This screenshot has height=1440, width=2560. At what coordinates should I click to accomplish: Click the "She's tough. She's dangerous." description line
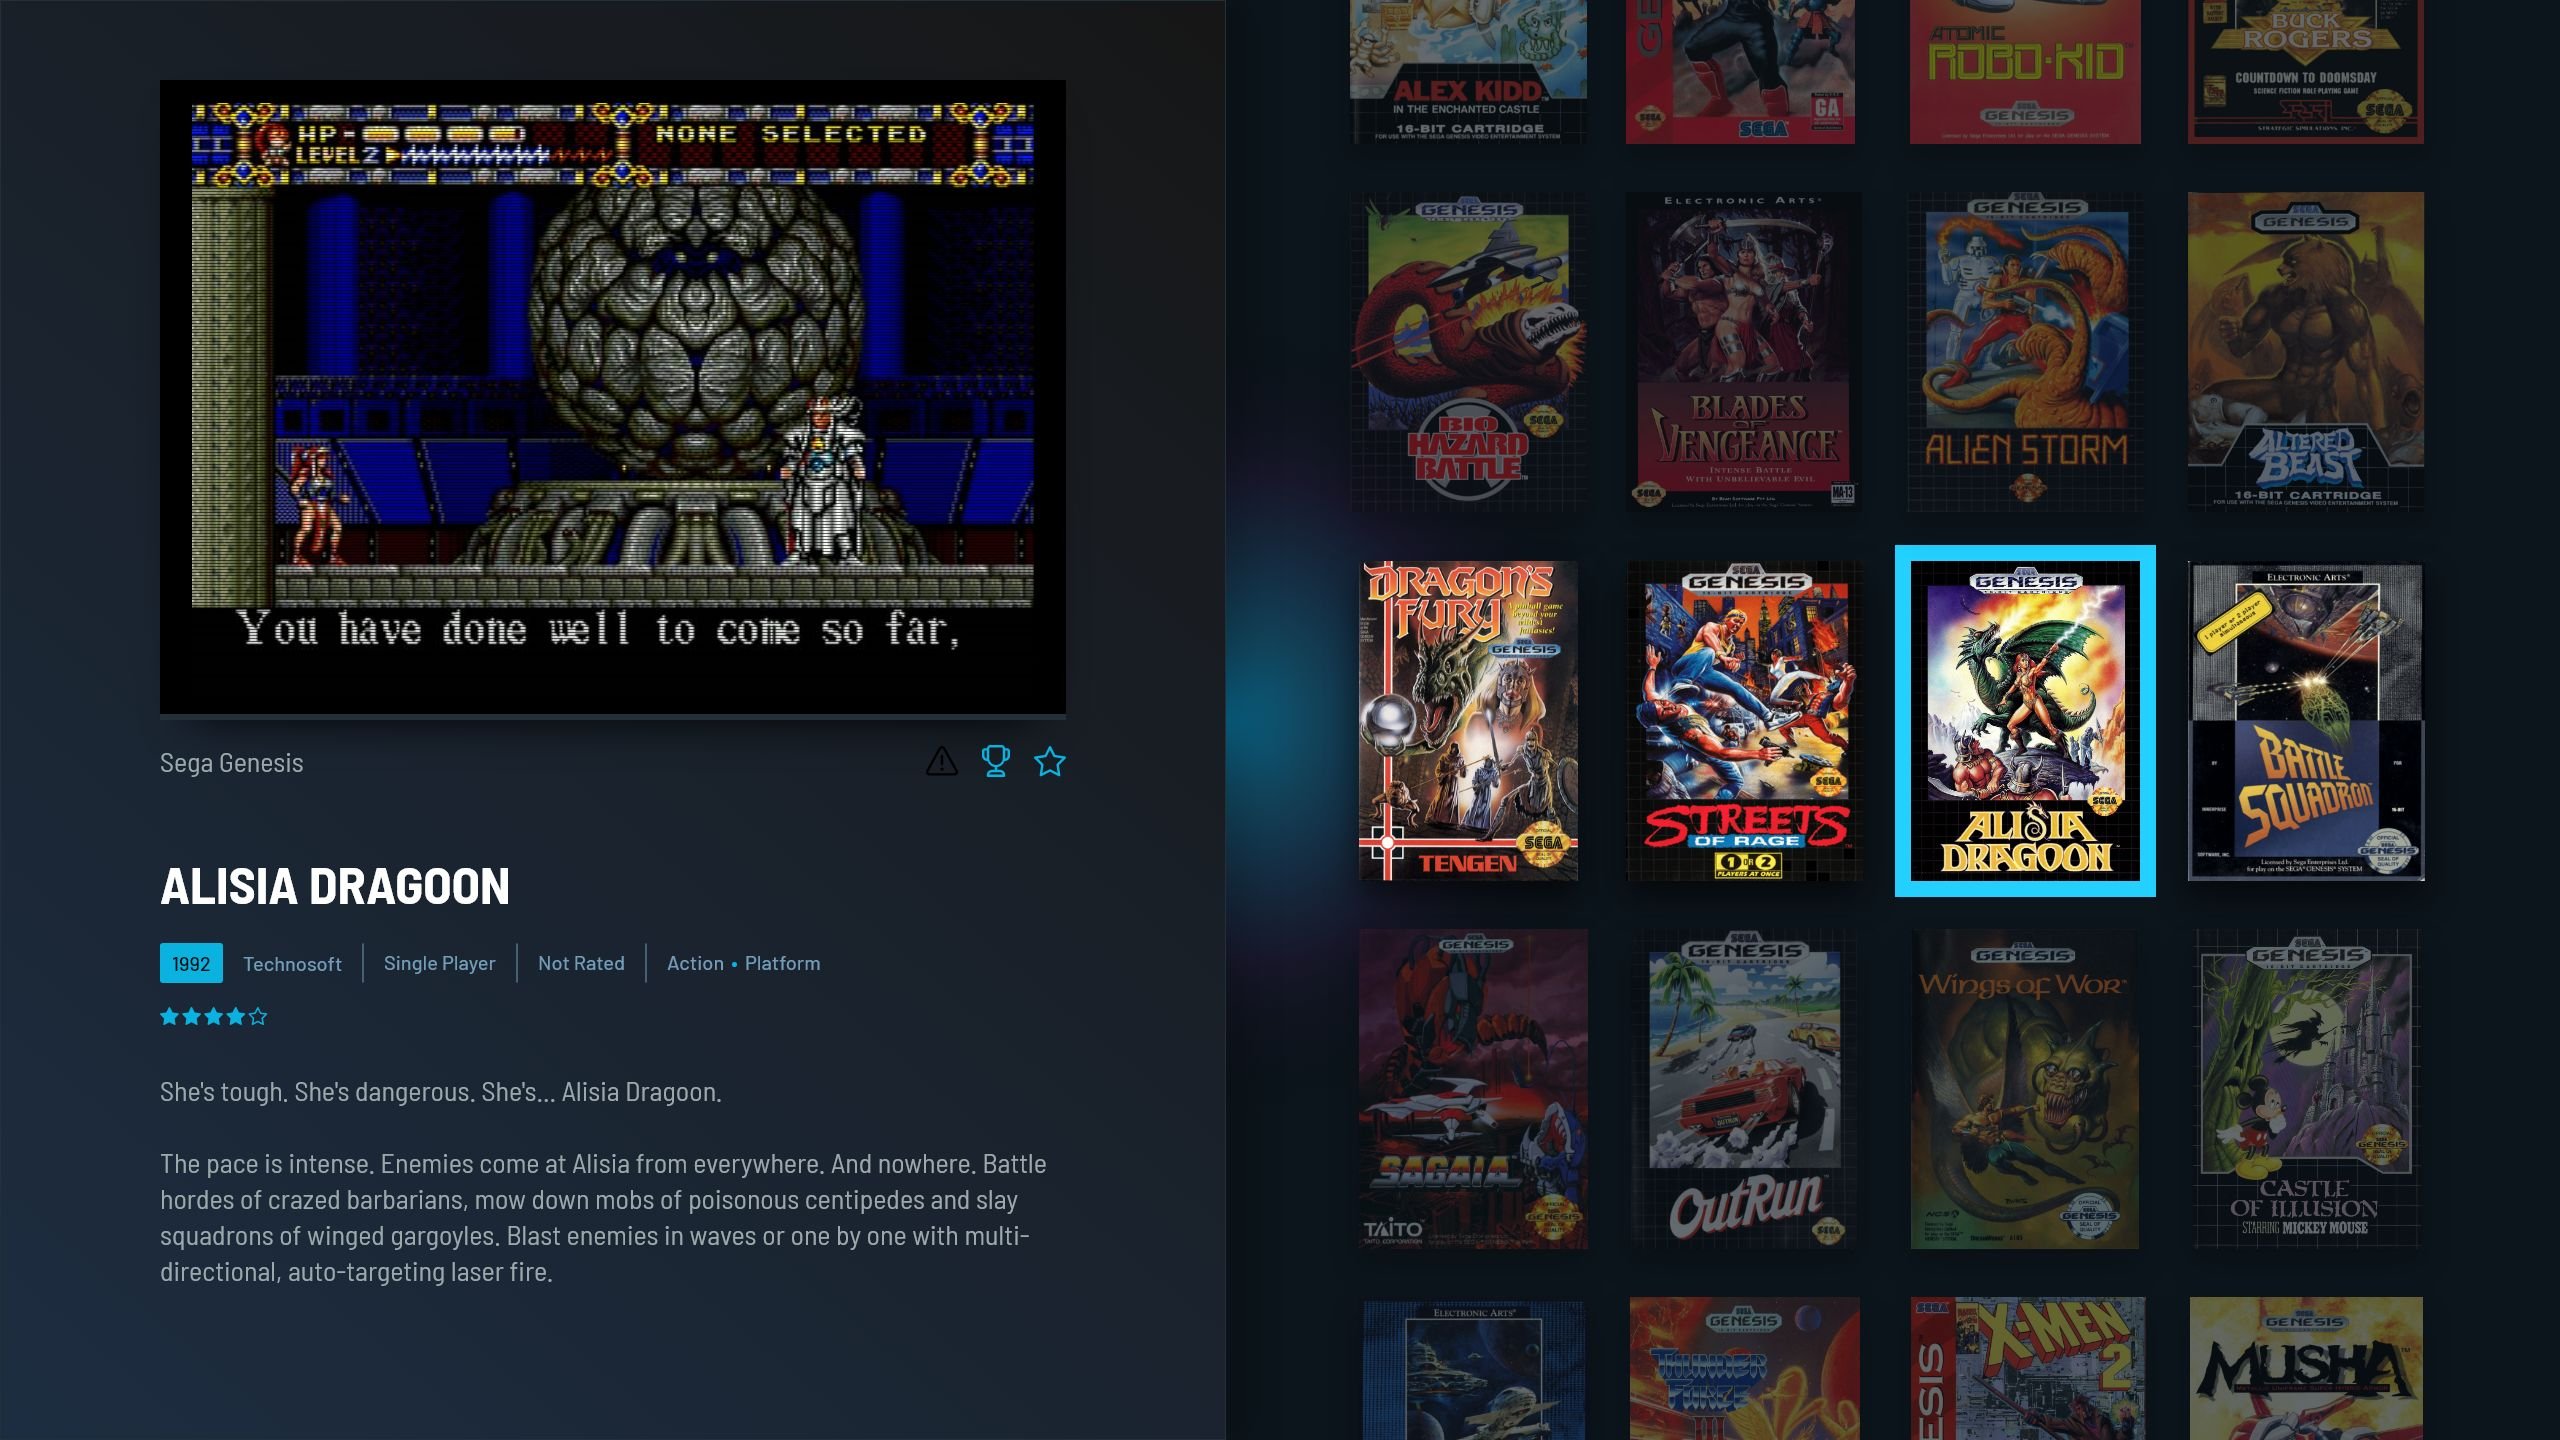[x=440, y=1092]
